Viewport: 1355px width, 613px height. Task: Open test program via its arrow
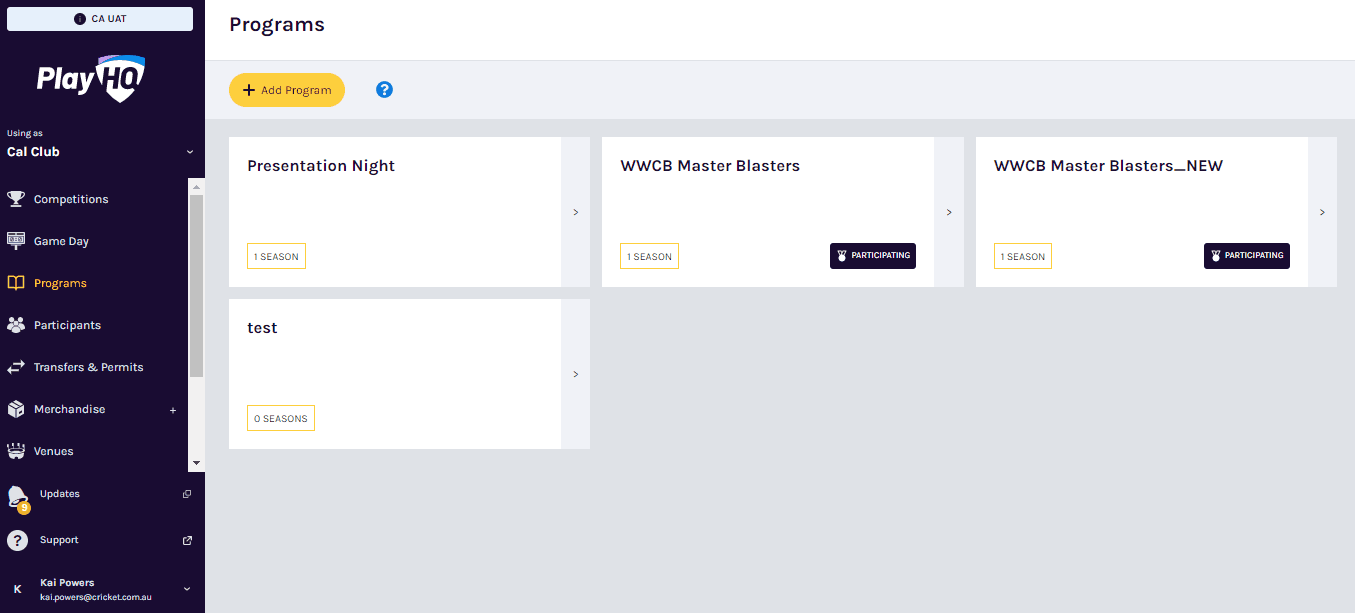point(576,374)
